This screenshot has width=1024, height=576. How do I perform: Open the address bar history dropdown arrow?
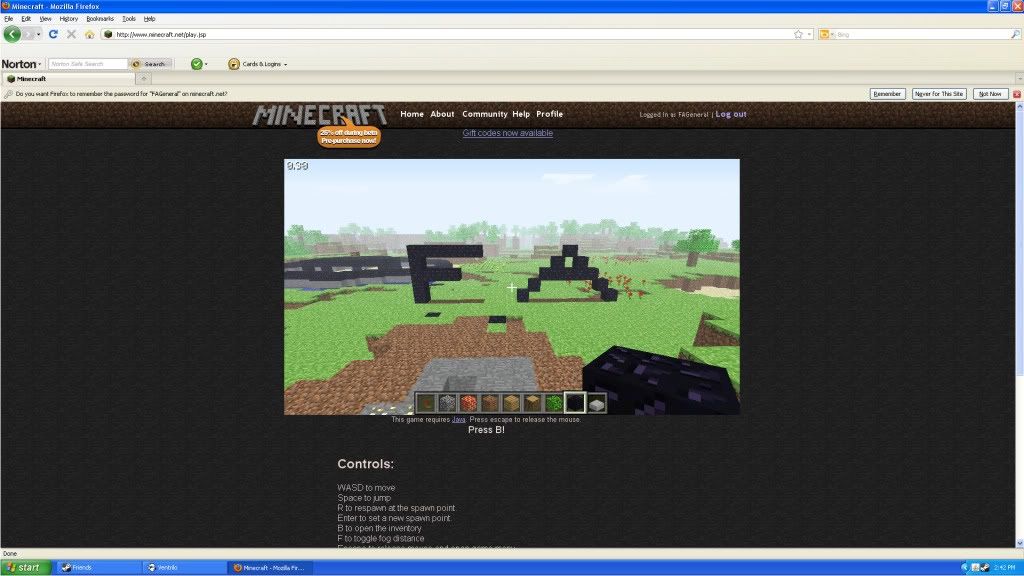coord(809,34)
